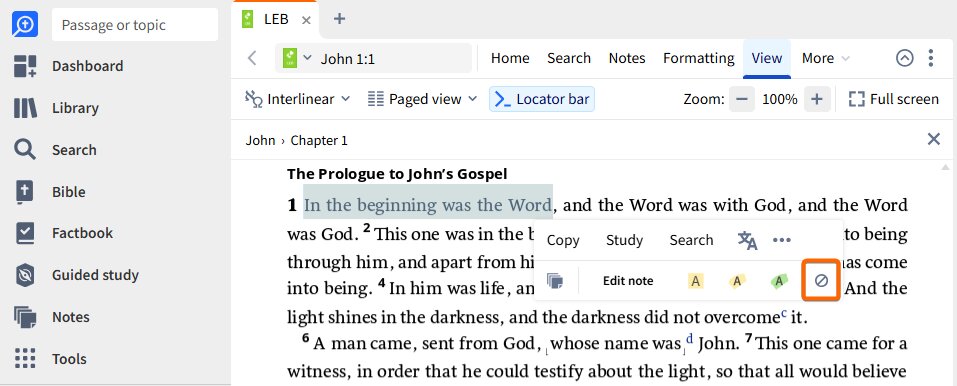Click the translate icon in popup
This screenshot has width=957, height=386.
(748, 241)
